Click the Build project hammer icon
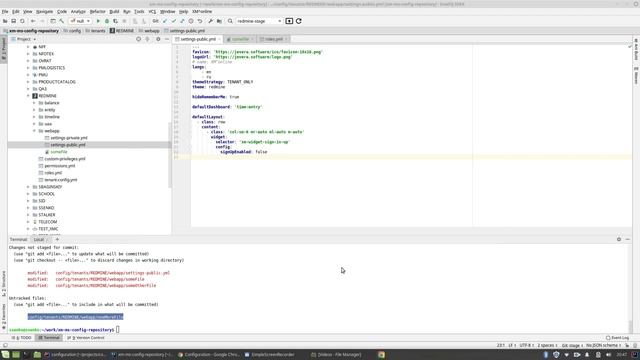Viewport: 640px width, 360px height. 62,21
